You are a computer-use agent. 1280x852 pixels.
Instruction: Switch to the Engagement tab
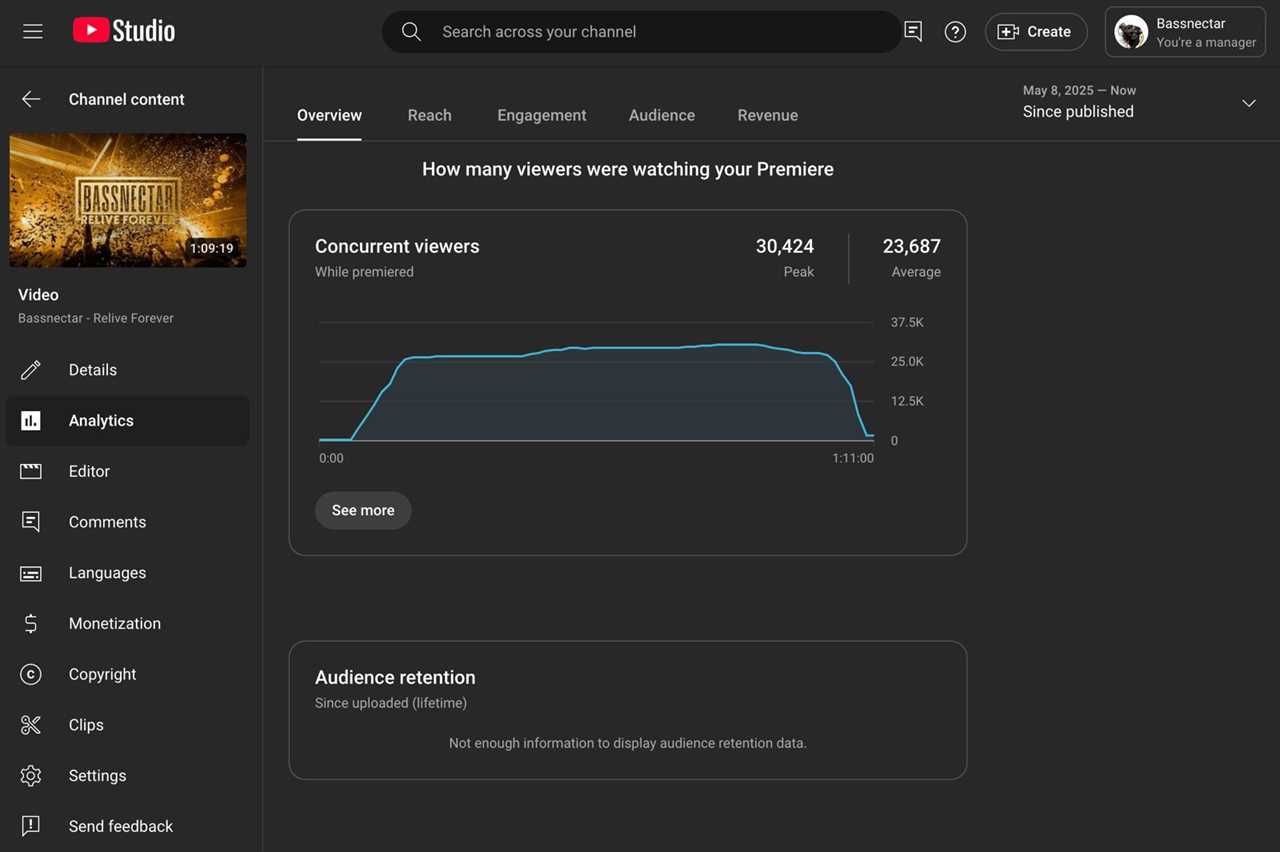542,115
